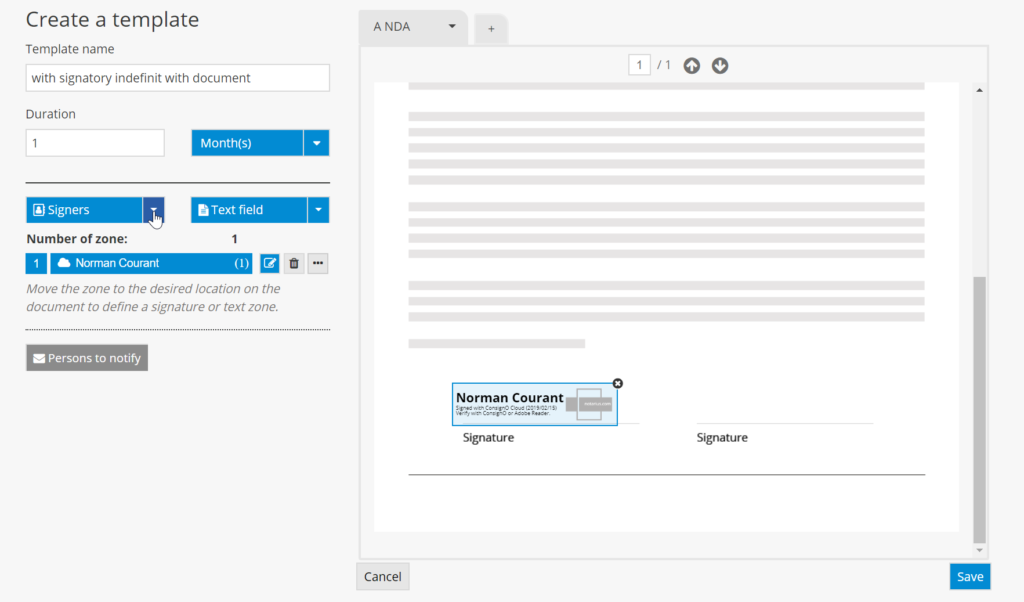
Task: Click the Persons to notify button
Action: (87, 358)
